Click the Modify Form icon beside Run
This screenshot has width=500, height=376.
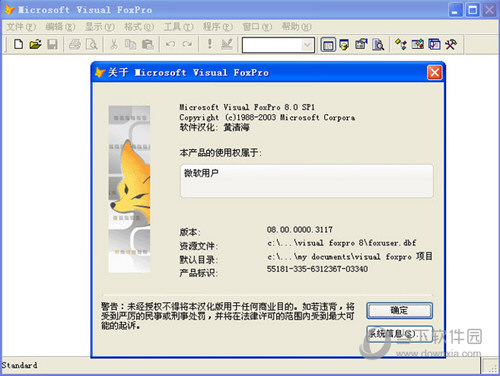pyautogui.click(x=227, y=44)
